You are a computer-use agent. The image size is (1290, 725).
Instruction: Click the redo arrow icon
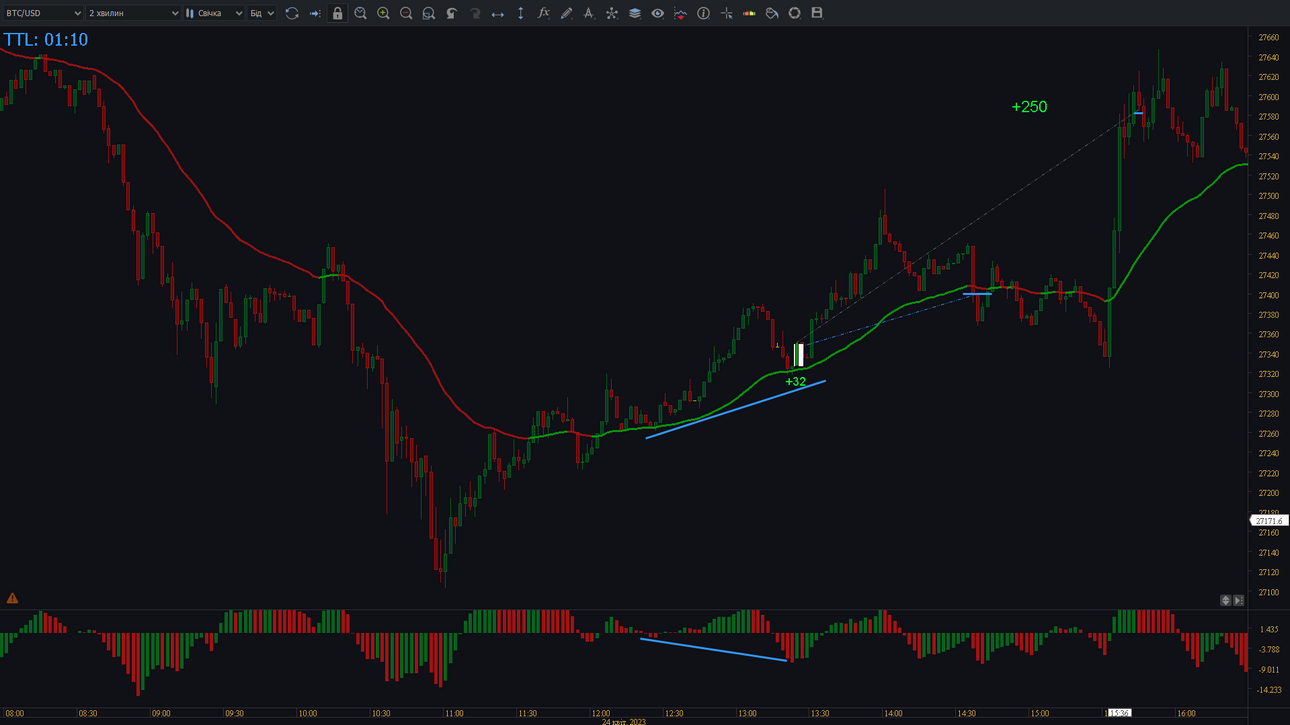tap(475, 13)
